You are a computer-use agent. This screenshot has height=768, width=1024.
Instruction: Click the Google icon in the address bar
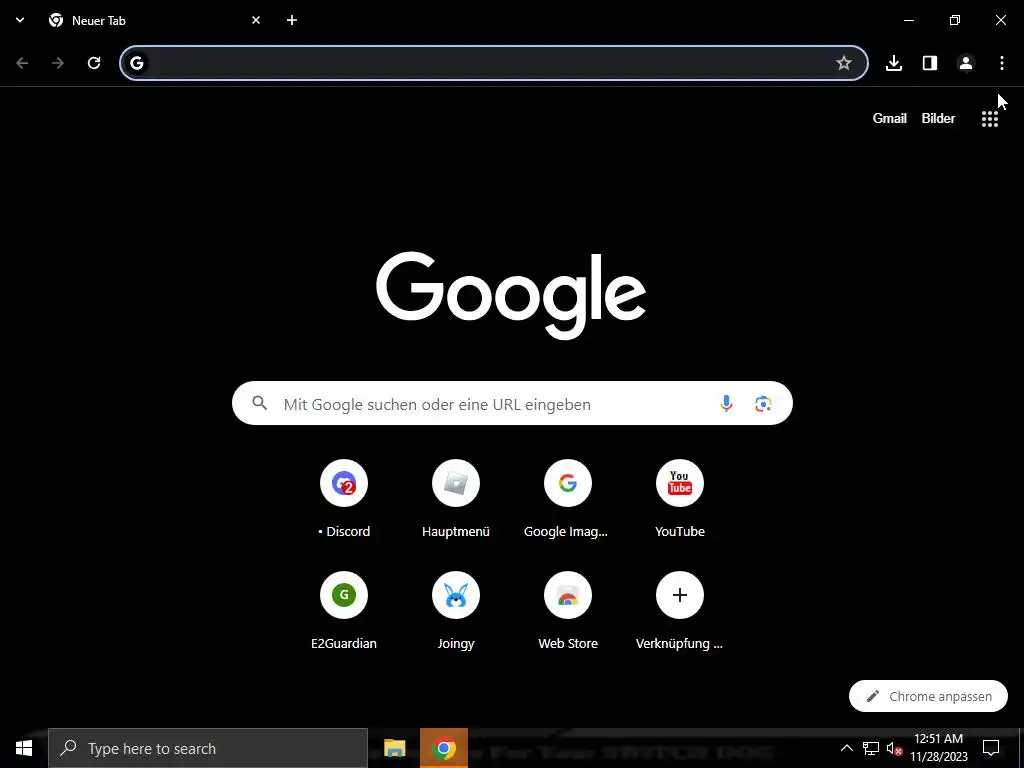(x=136, y=63)
